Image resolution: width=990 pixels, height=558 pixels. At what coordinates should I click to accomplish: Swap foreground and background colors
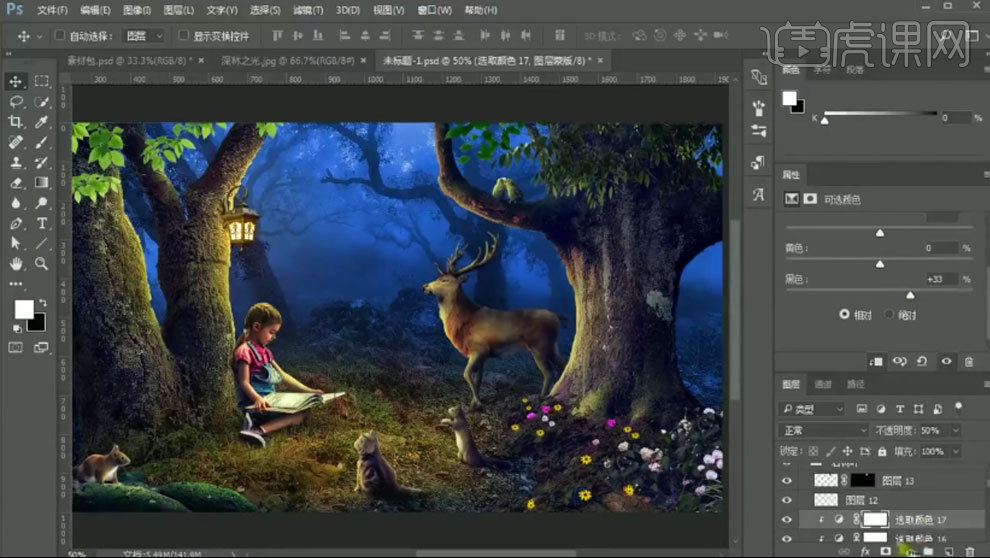coord(43,302)
